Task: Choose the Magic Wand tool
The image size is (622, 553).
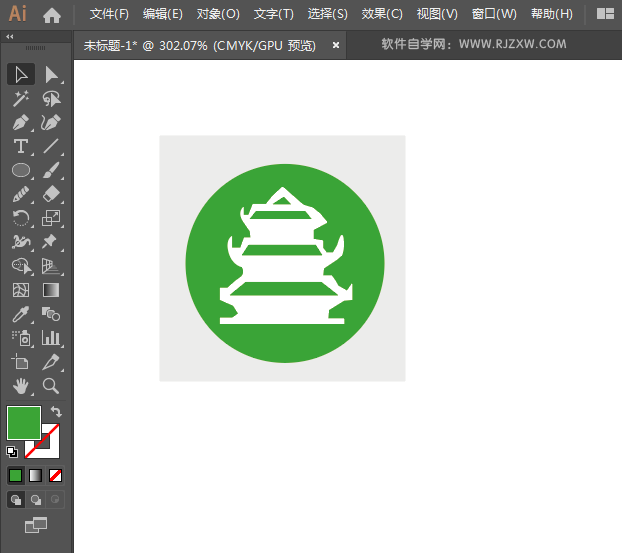Action: [x=21, y=99]
